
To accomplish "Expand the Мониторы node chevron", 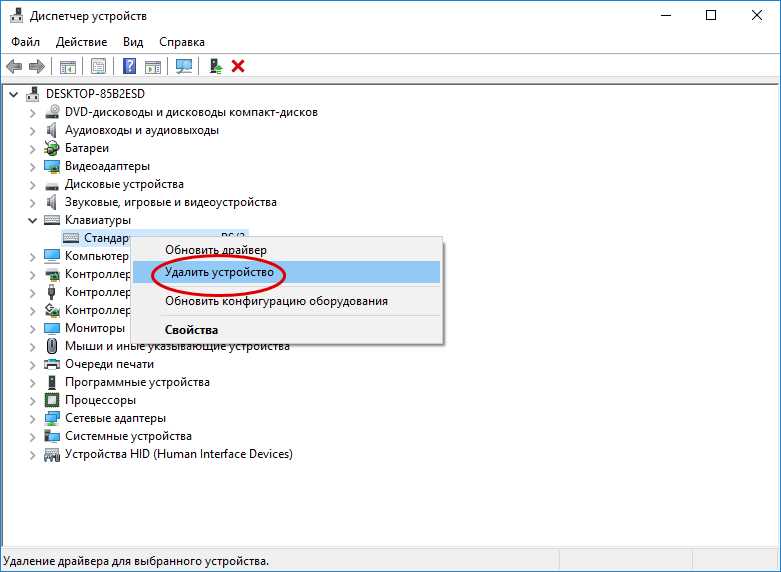I will tap(33, 329).
